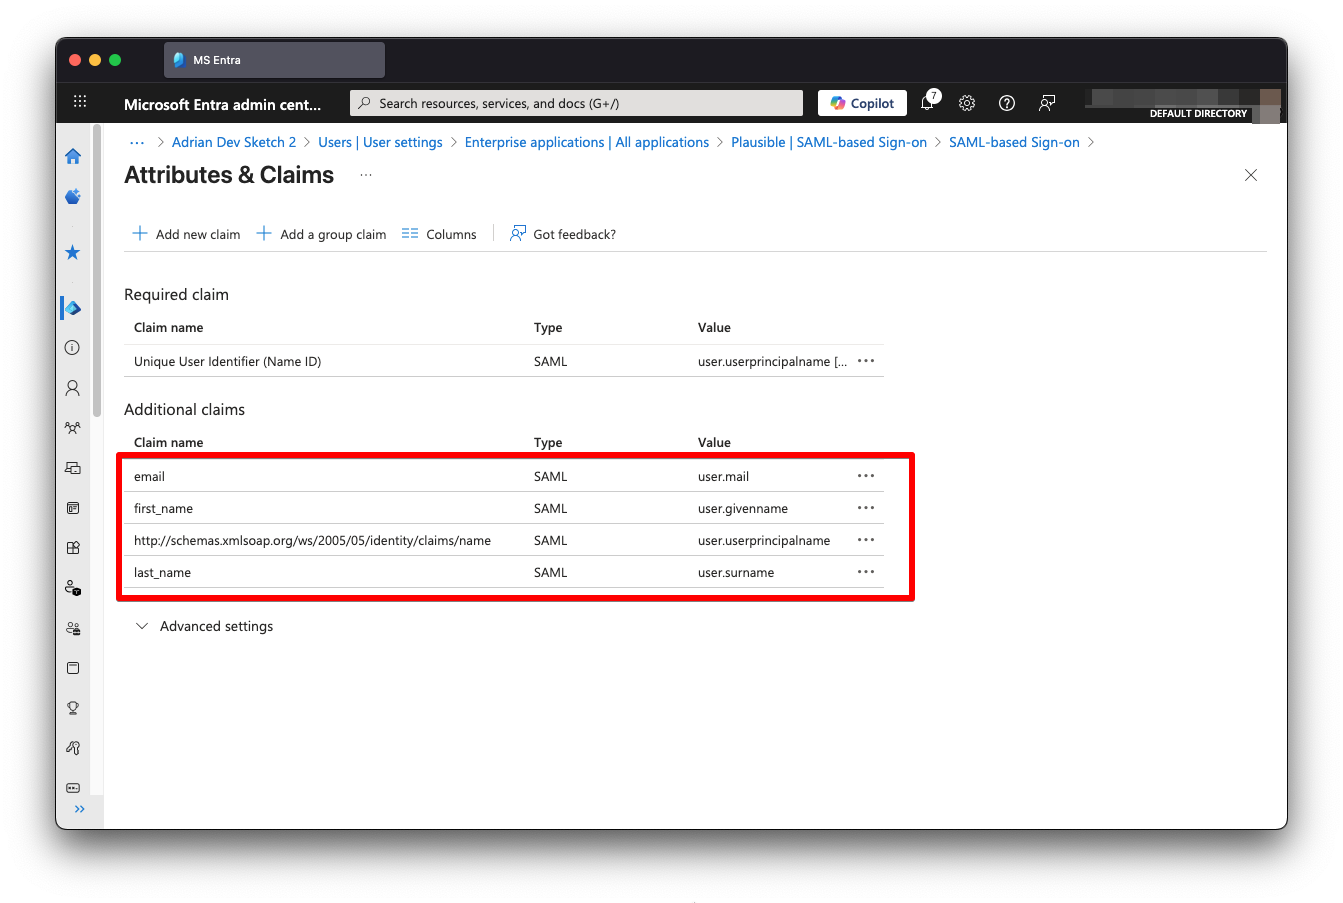Screen dimensions: 1343x903
Task: Open the portal app launcher grid icon
Action: [x=80, y=102]
